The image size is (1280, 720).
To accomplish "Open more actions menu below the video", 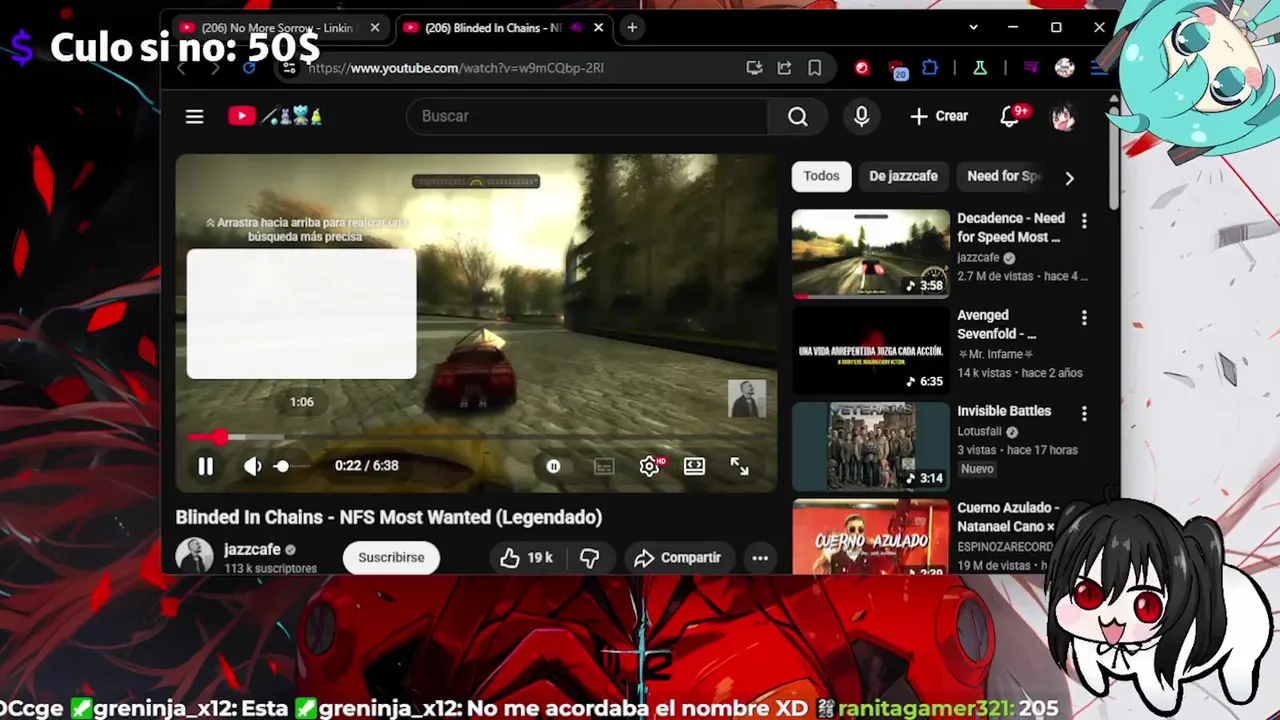I will (760, 558).
